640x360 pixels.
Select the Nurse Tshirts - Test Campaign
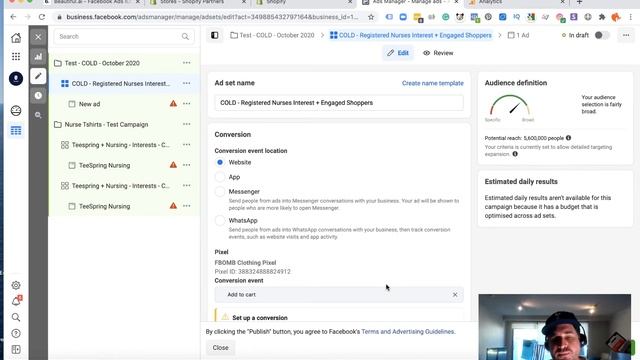tap(106, 124)
